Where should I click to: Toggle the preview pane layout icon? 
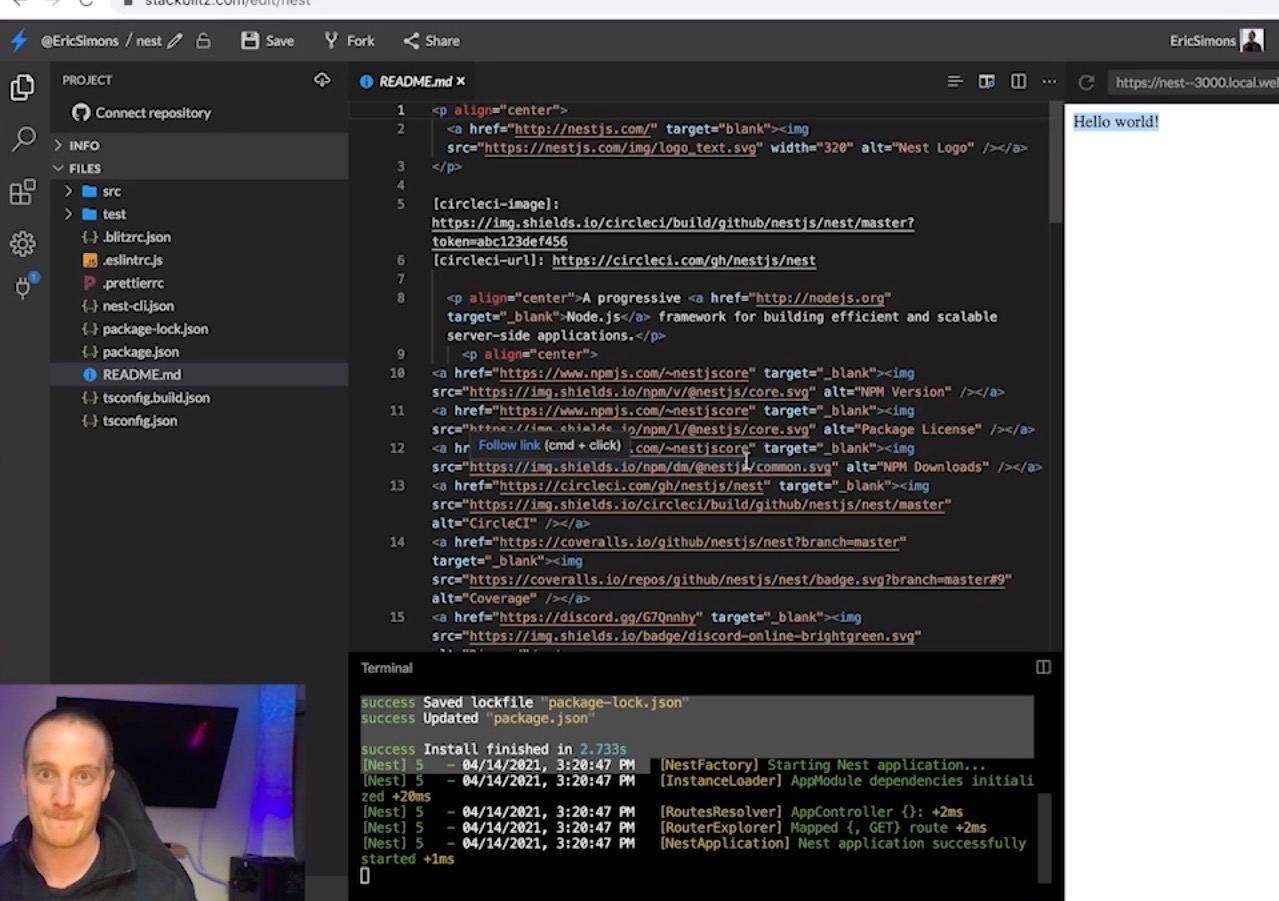tap(986, 81)
